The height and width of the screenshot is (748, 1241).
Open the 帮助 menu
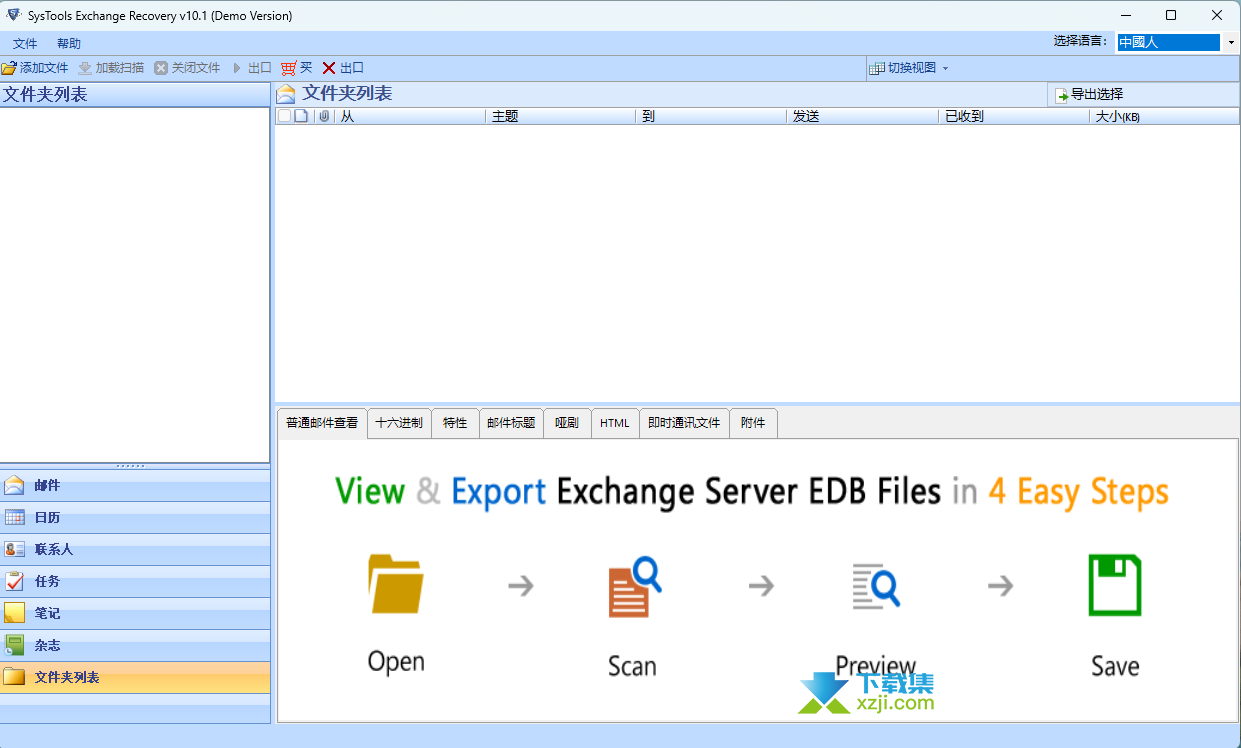[69, 44]
